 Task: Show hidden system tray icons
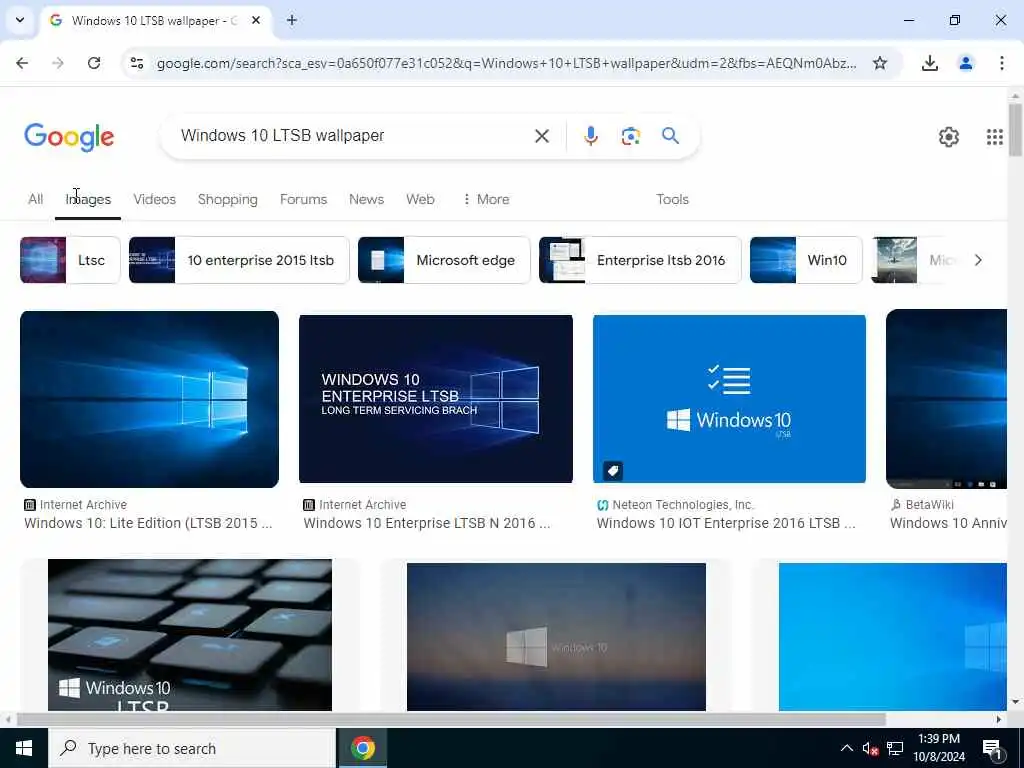846,748
